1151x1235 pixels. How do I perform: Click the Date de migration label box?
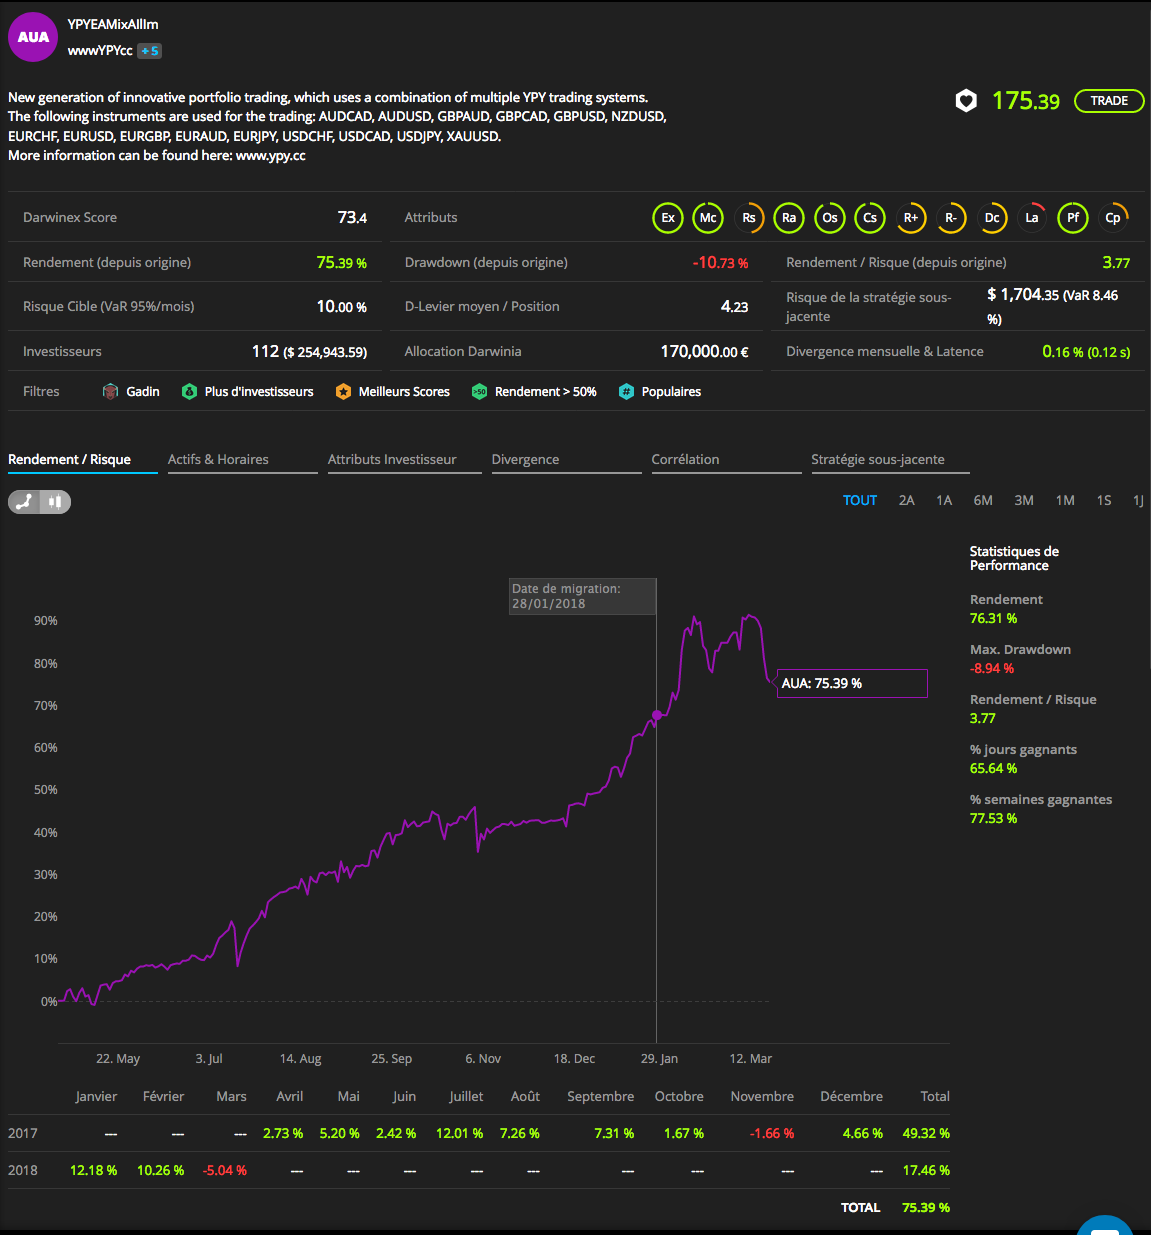(x=583, y=596)
